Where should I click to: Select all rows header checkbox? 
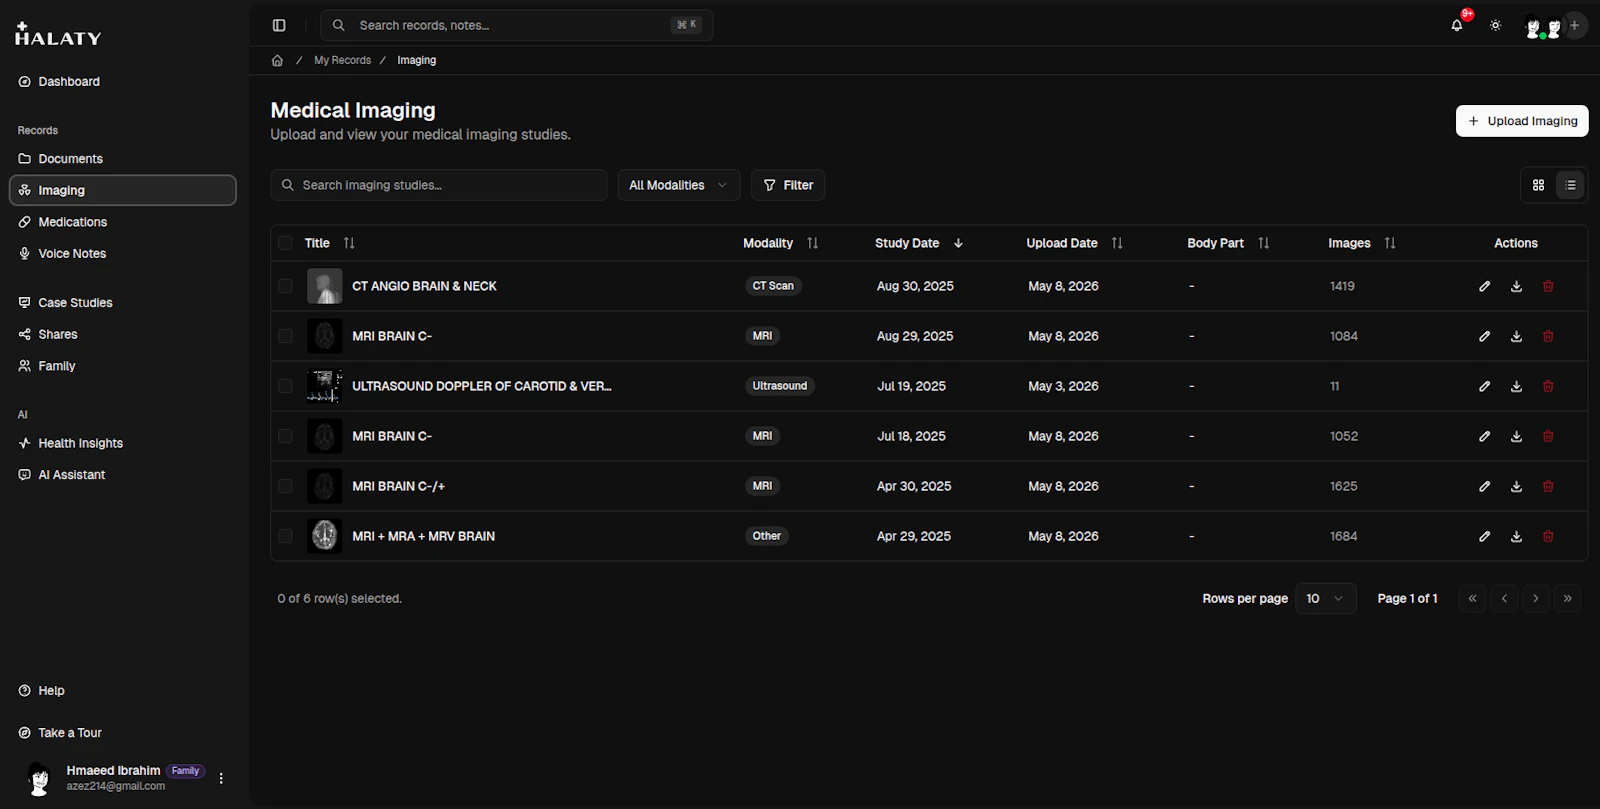click(285, 243)
